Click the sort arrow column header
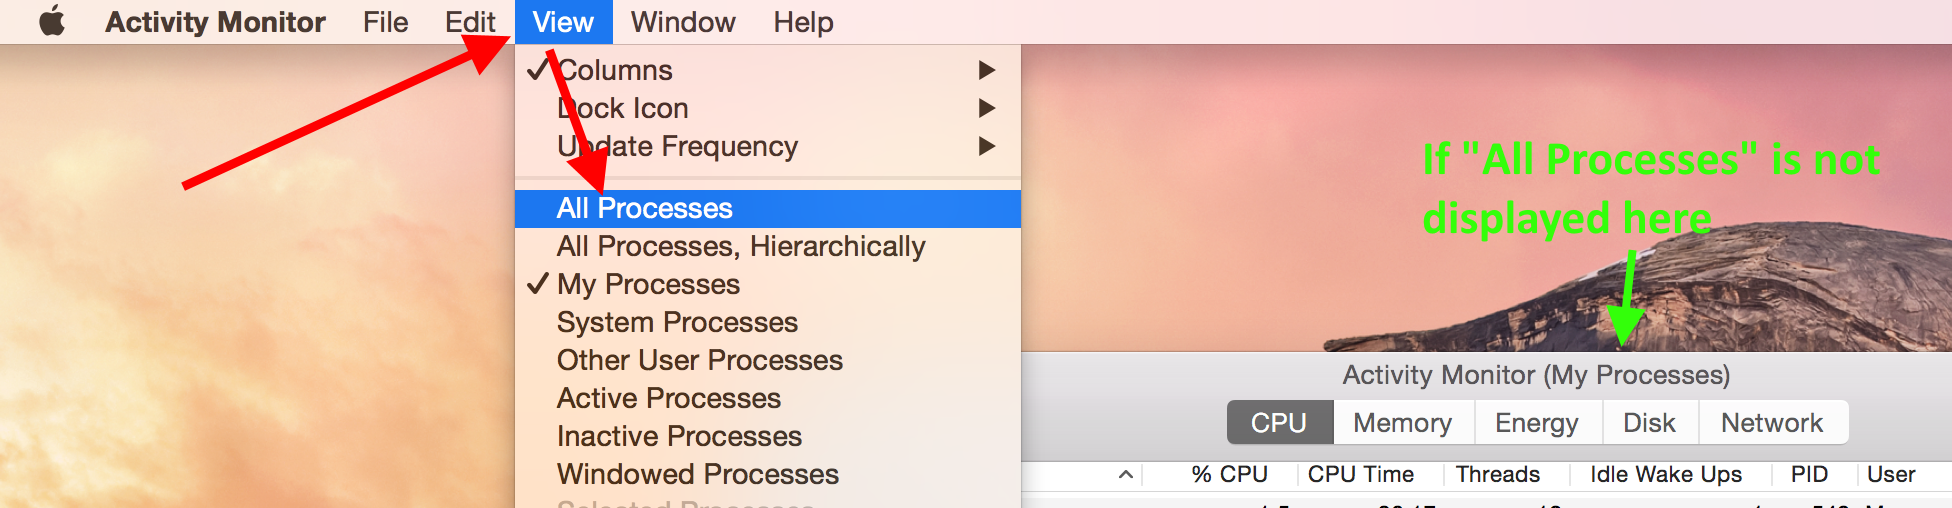This screenshot has width=1952, height=508. tap(1126, 475)
